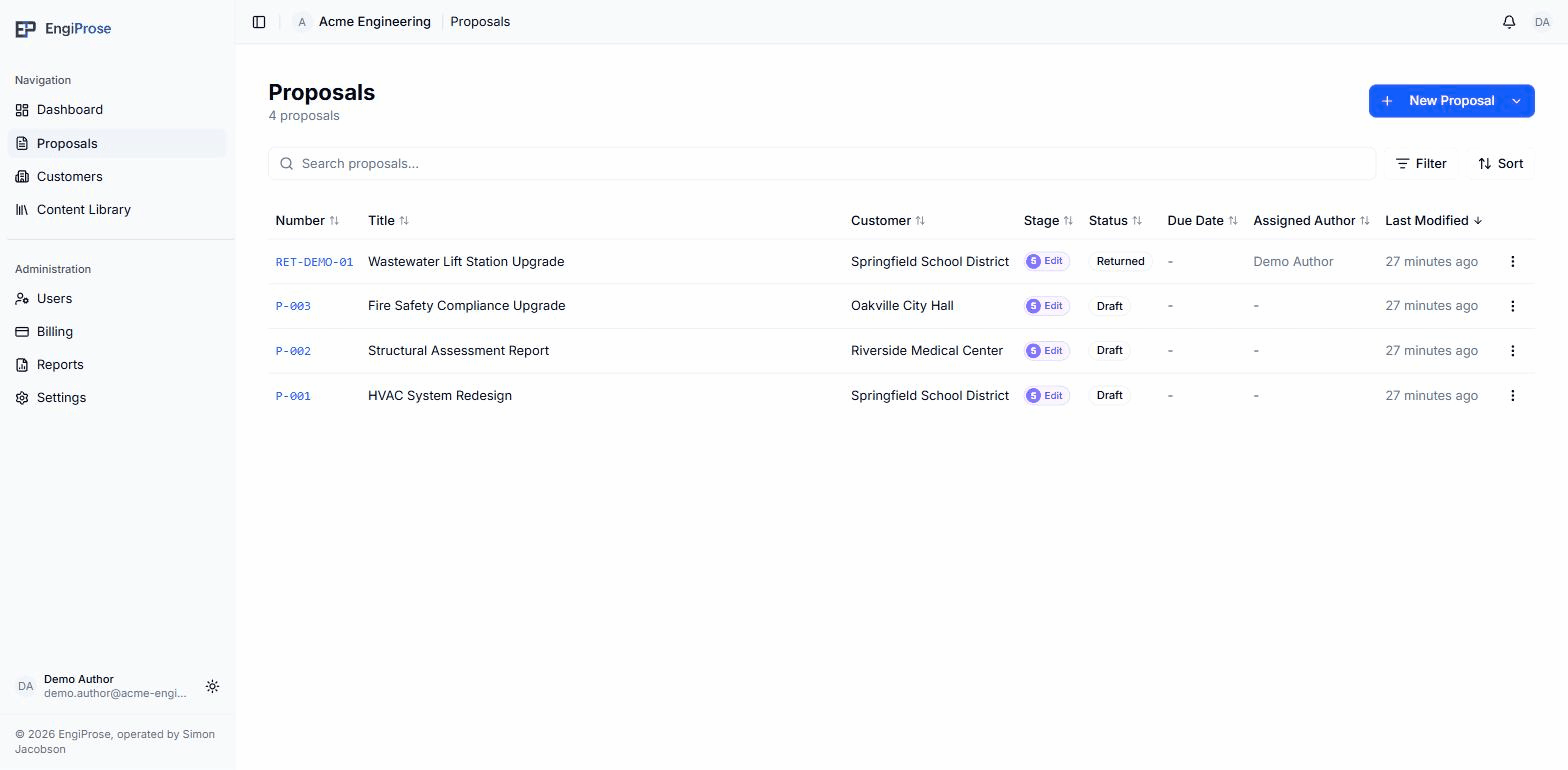Open the Filter options
Image resolution: width=1568 pixels, height=770 pixels.
pos(1421,164)
